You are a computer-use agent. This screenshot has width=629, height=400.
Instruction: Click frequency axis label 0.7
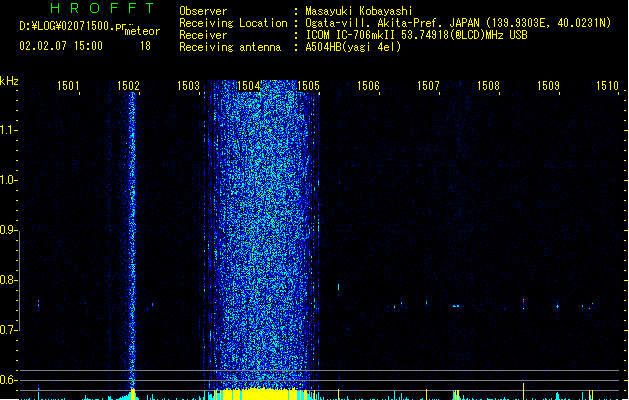(8, 330)
